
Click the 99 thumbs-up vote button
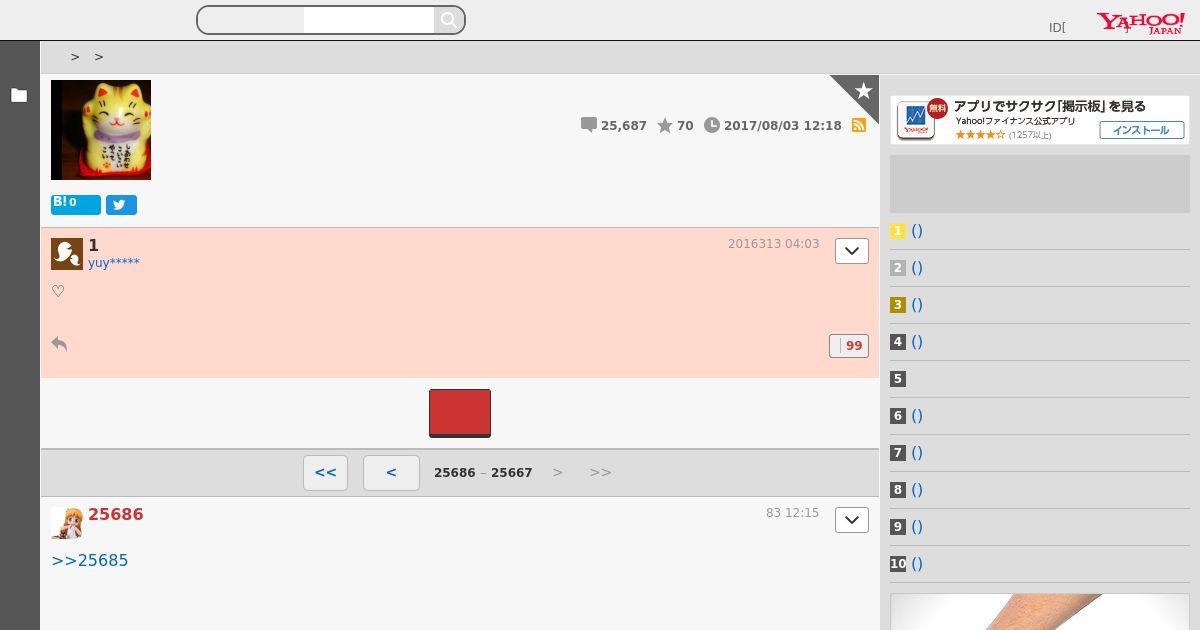(849, 346)
